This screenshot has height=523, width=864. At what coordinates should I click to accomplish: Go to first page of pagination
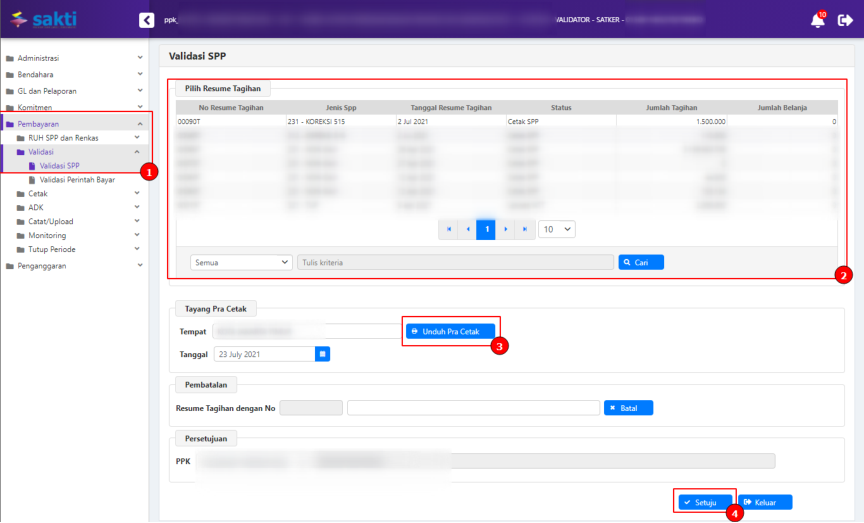coord(448,229)
